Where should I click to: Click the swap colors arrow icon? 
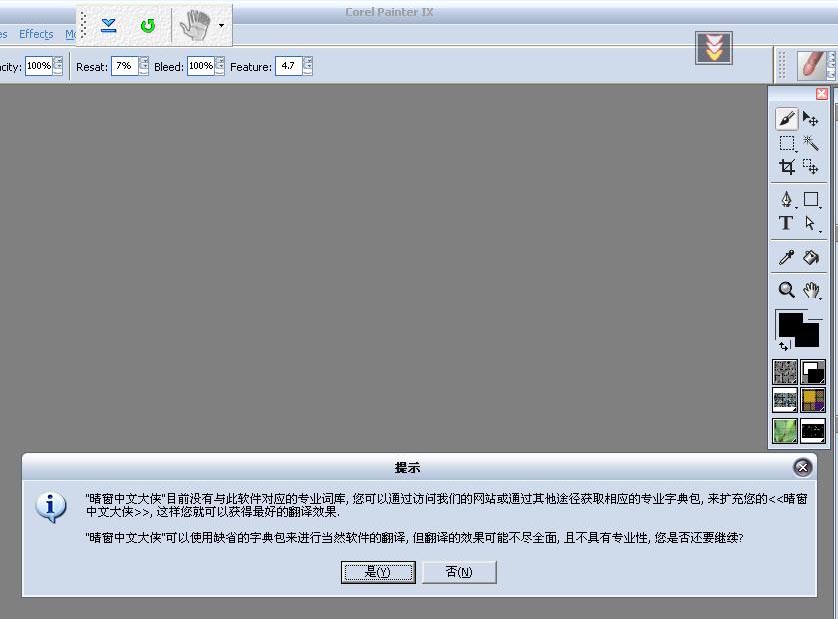[783, 346]
